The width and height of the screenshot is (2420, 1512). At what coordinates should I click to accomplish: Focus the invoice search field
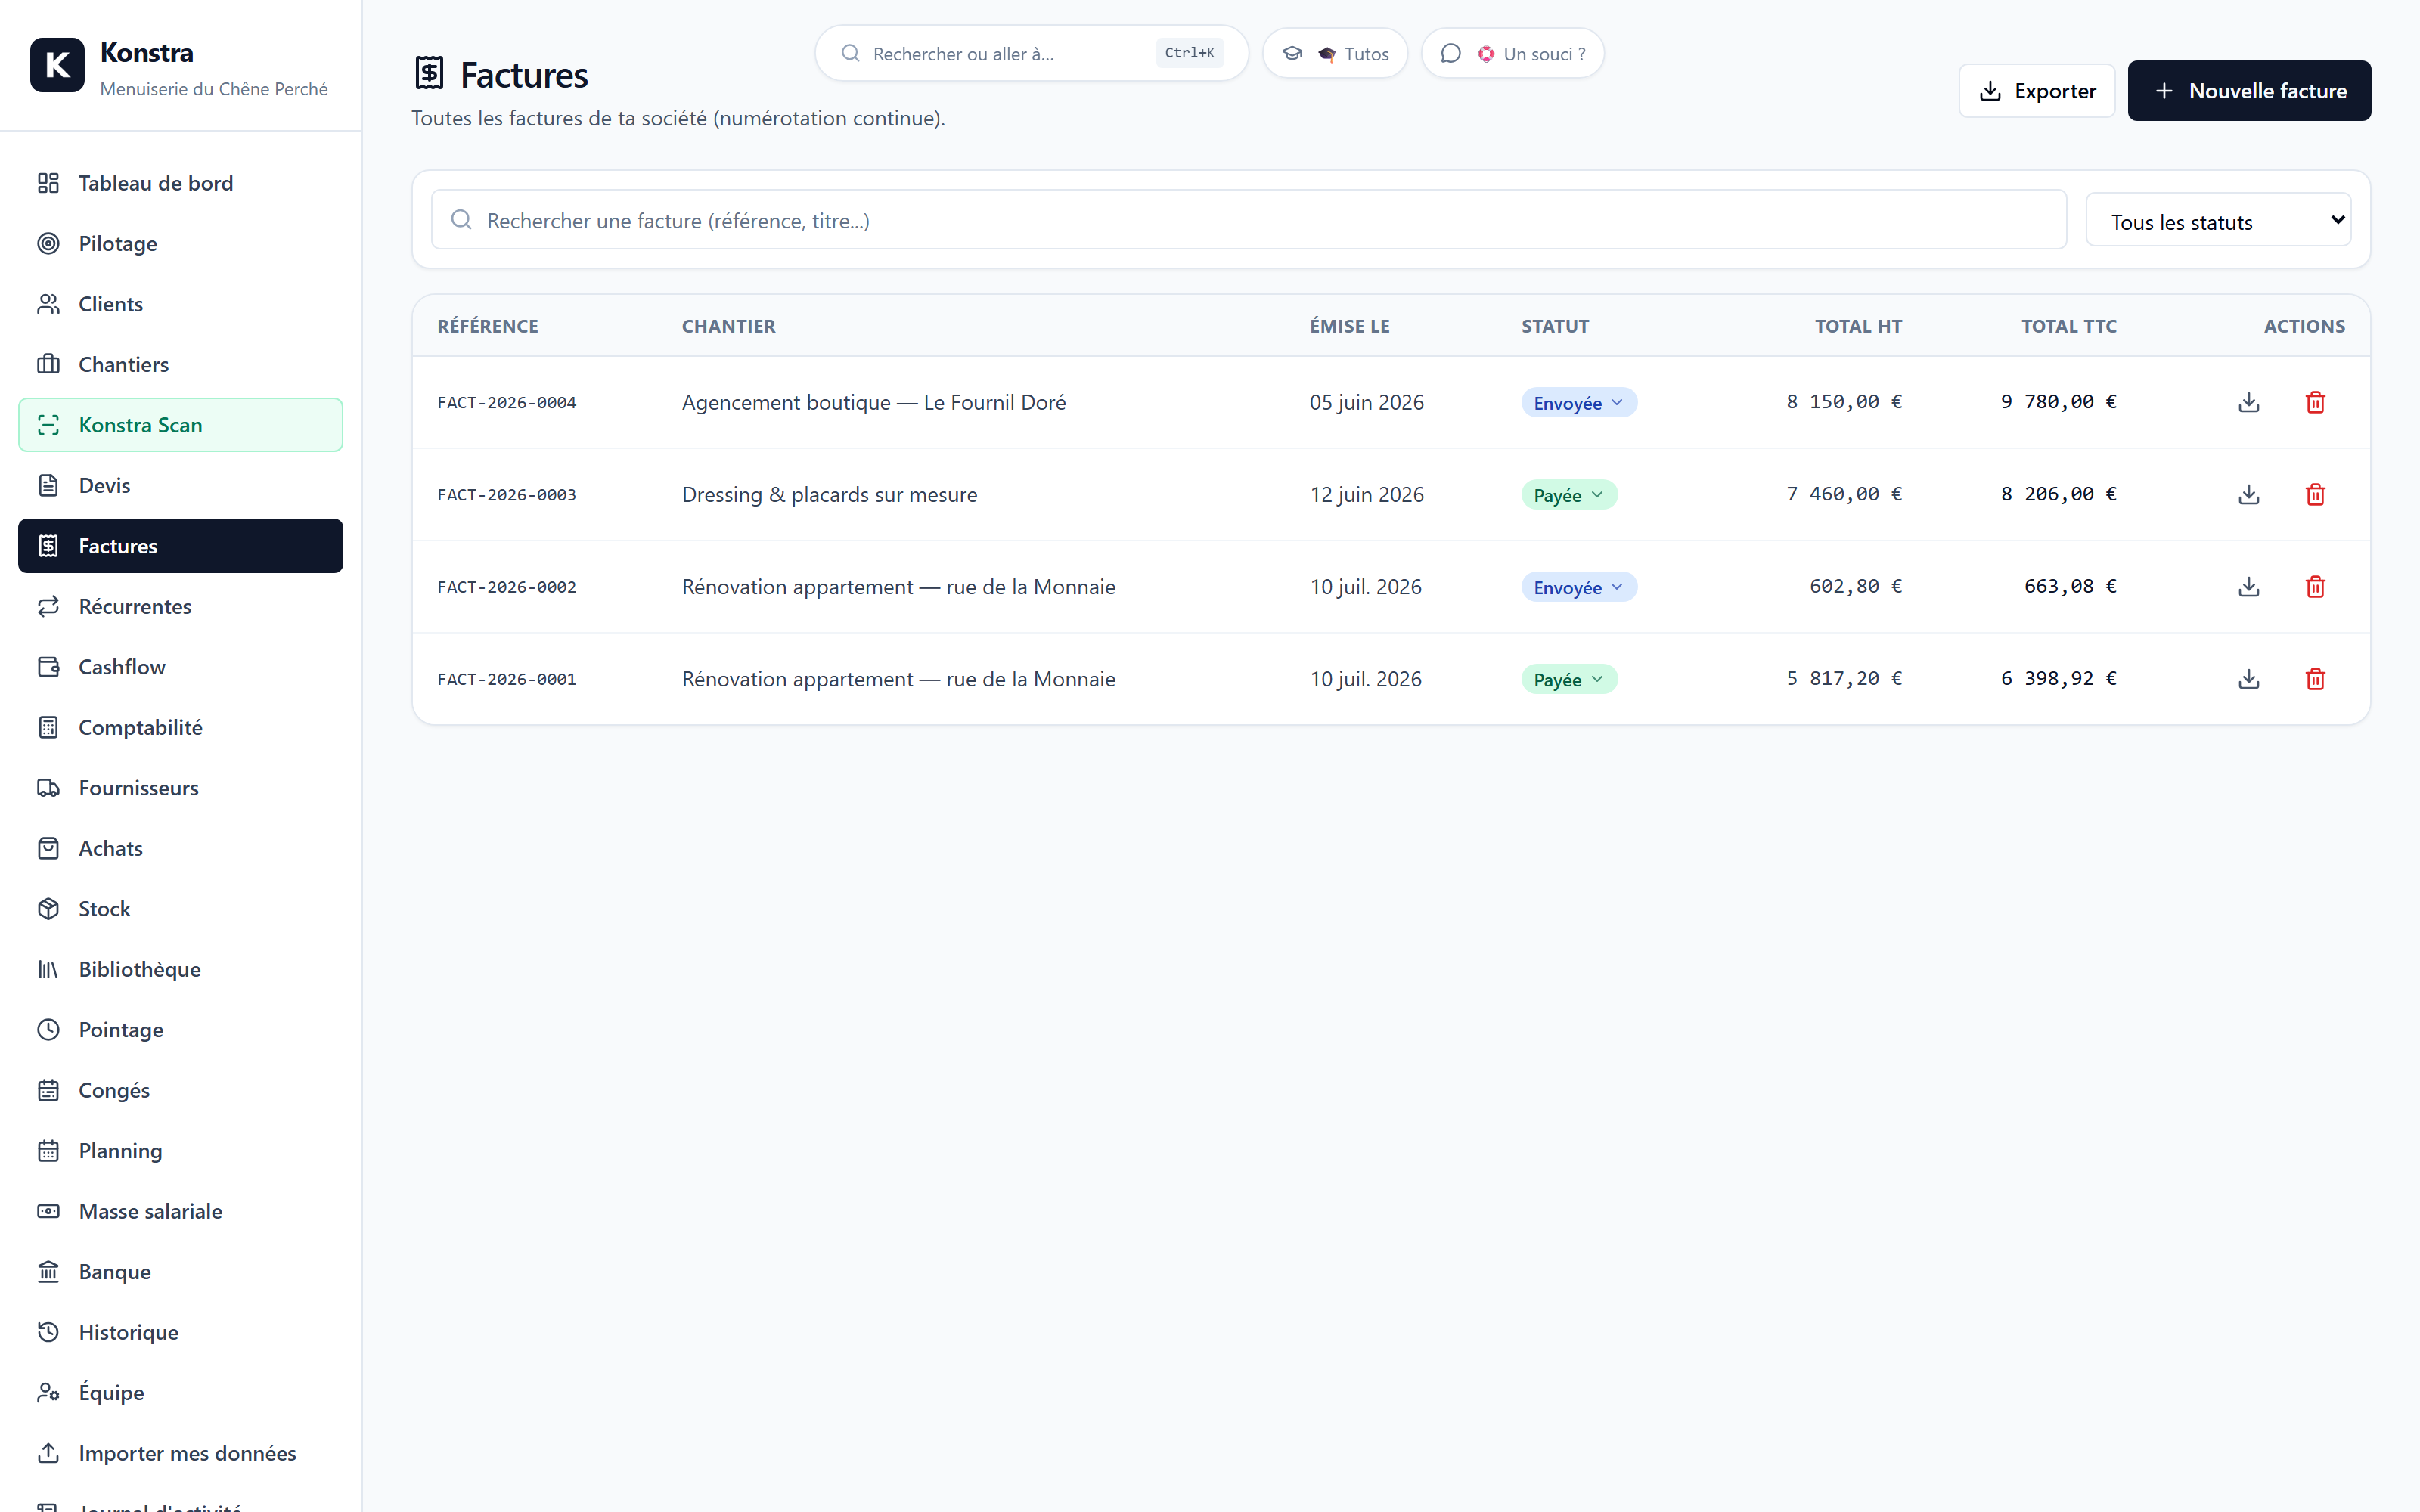pyautogui.click(x=1248, y=220)
